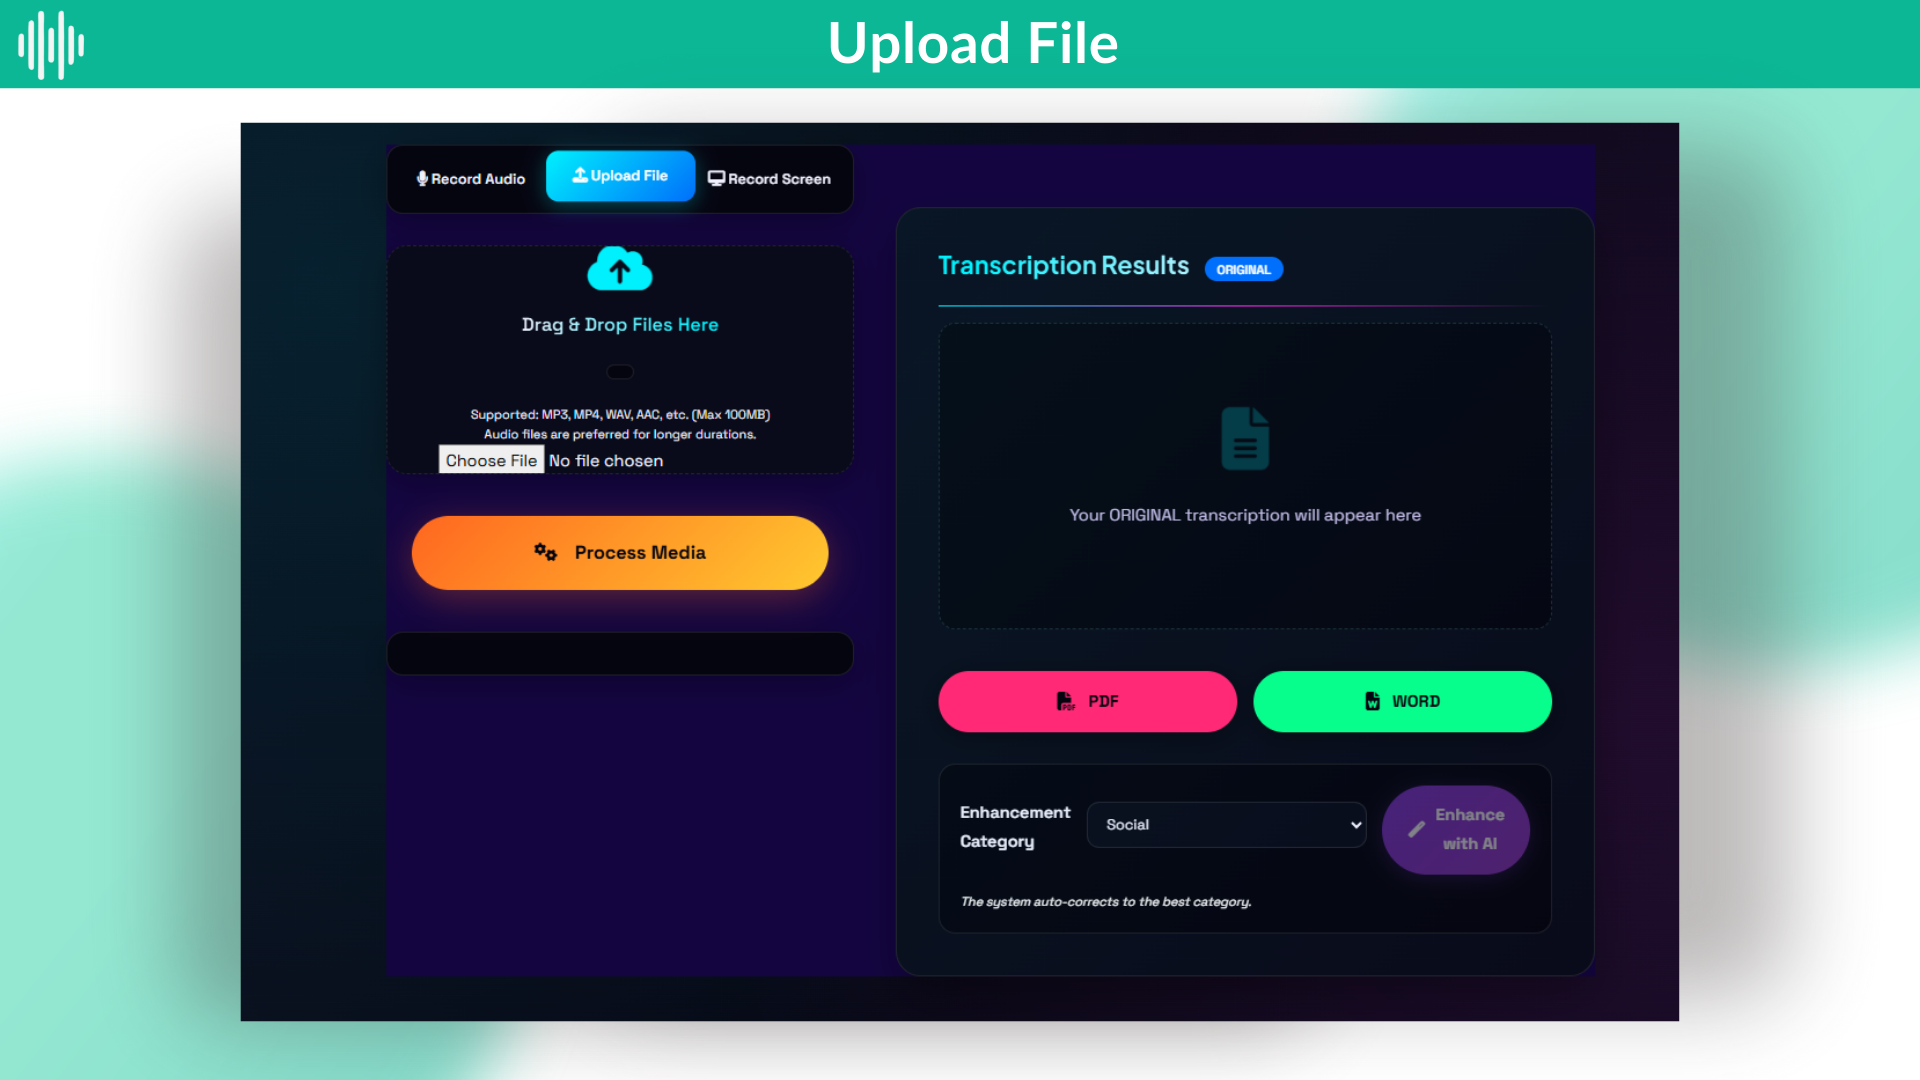Open the Record Screen tab
Screen dimensions: 1920x1080
770,179
